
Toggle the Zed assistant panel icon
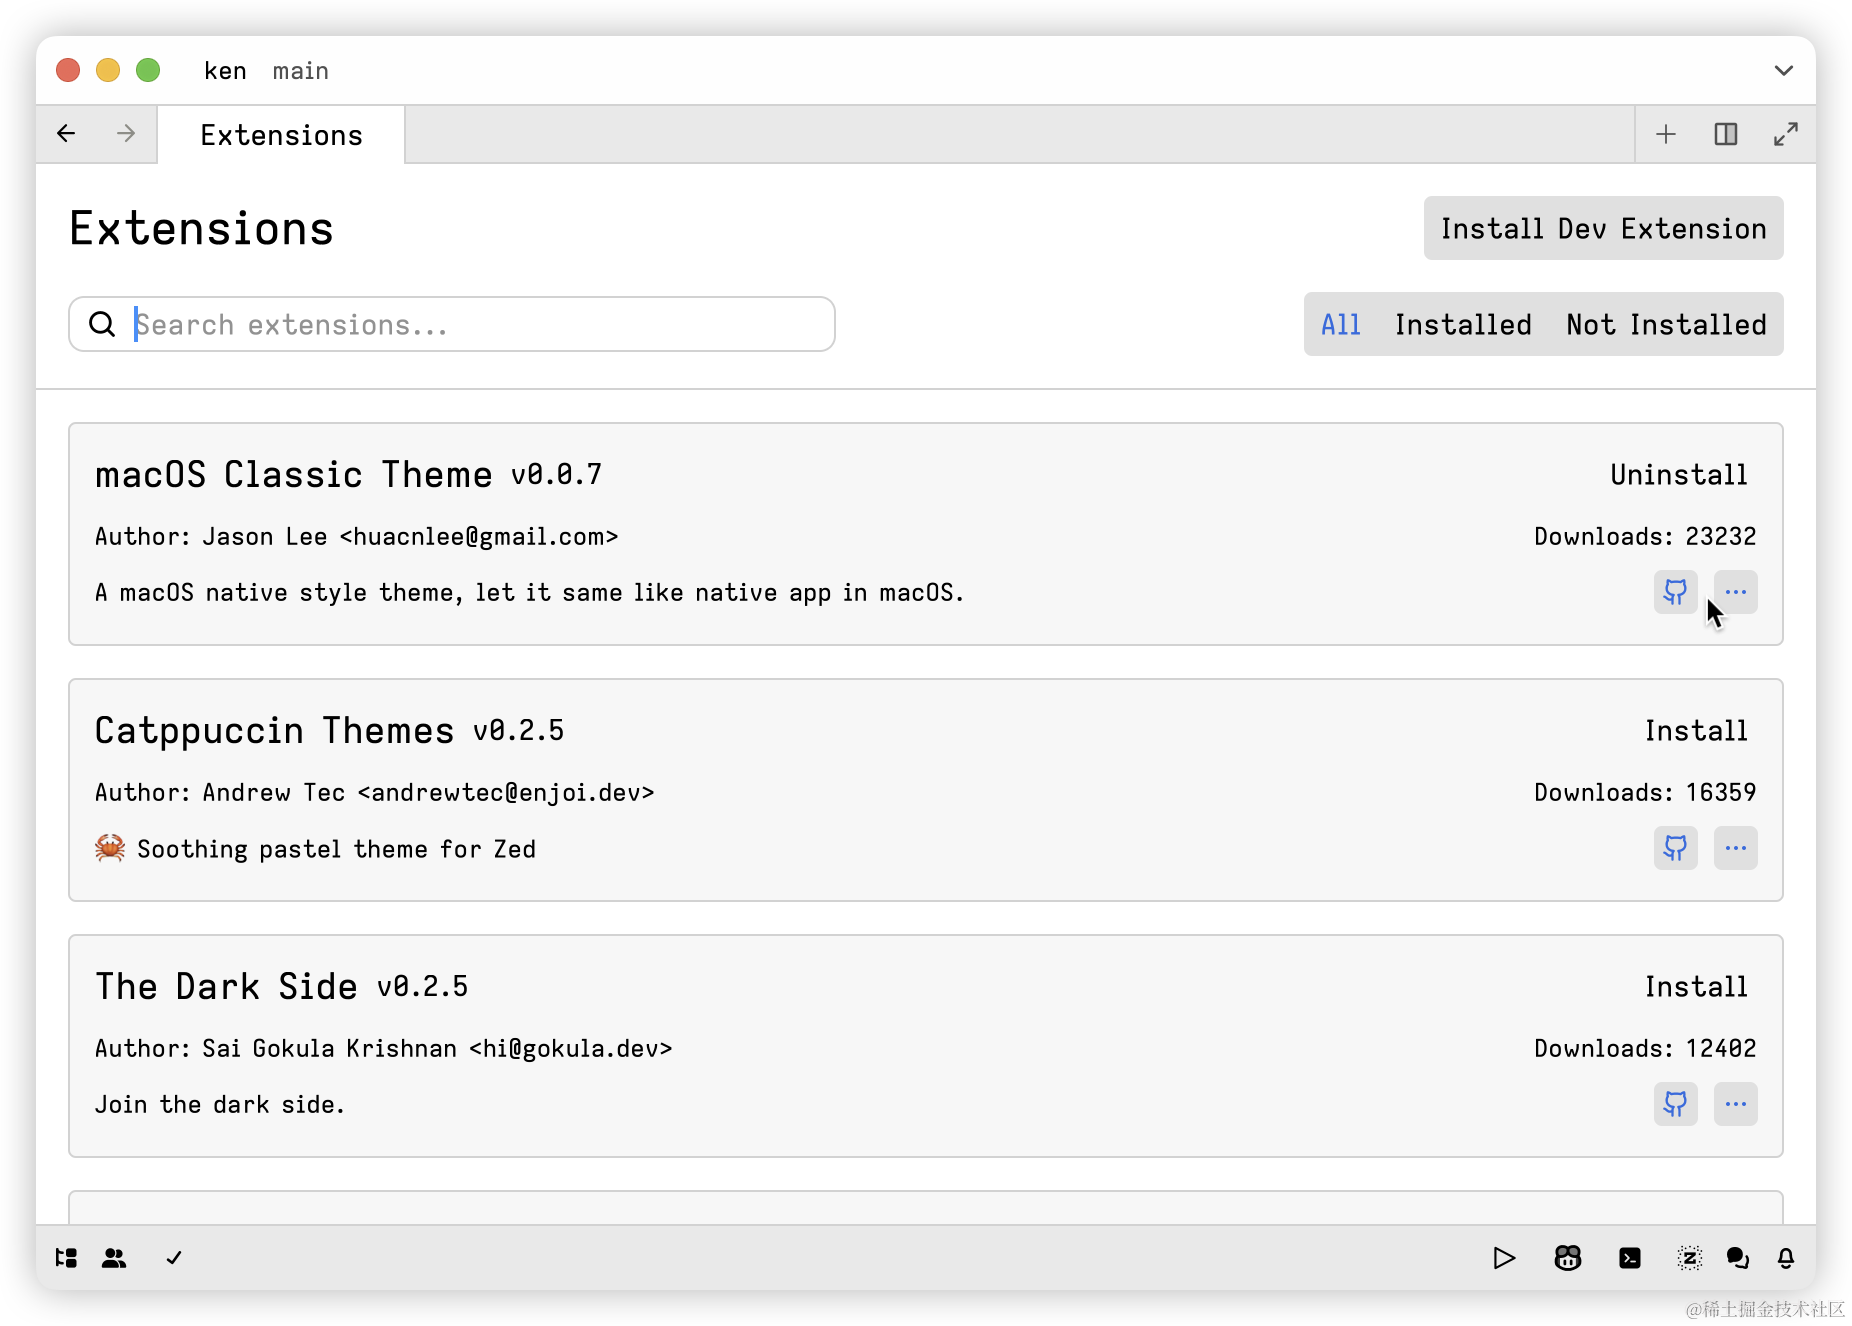pyautogui.click(x=1690, y=1258)
